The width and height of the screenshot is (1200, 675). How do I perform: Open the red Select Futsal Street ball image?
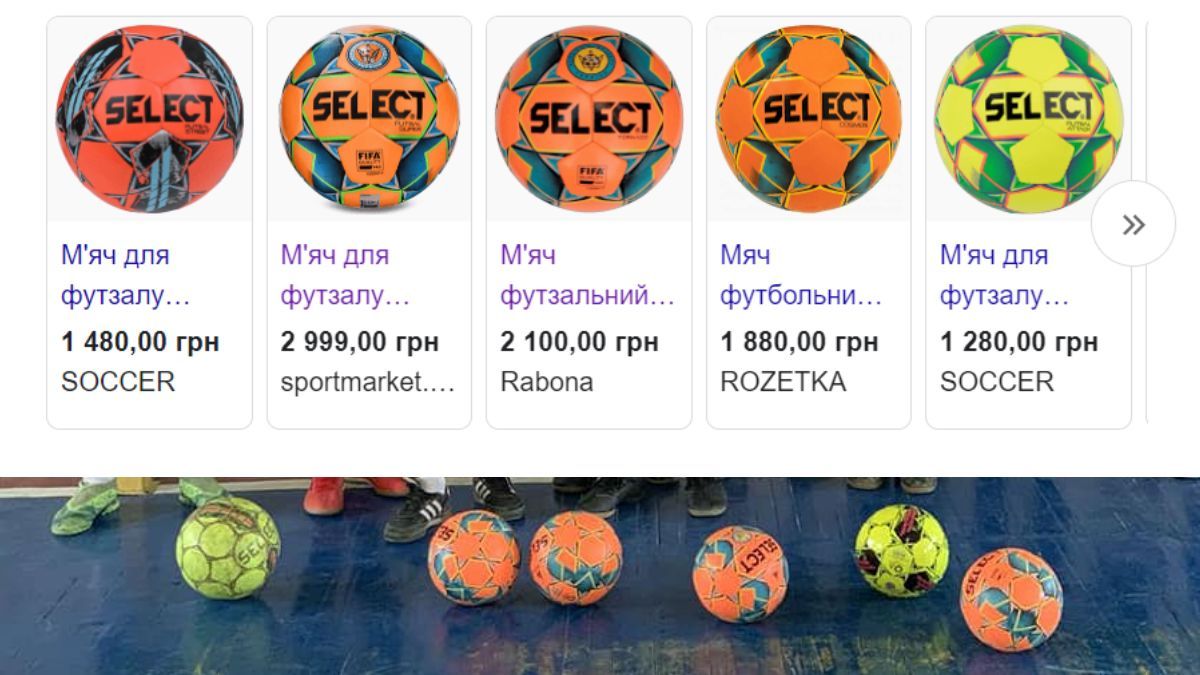pos(149,118)
